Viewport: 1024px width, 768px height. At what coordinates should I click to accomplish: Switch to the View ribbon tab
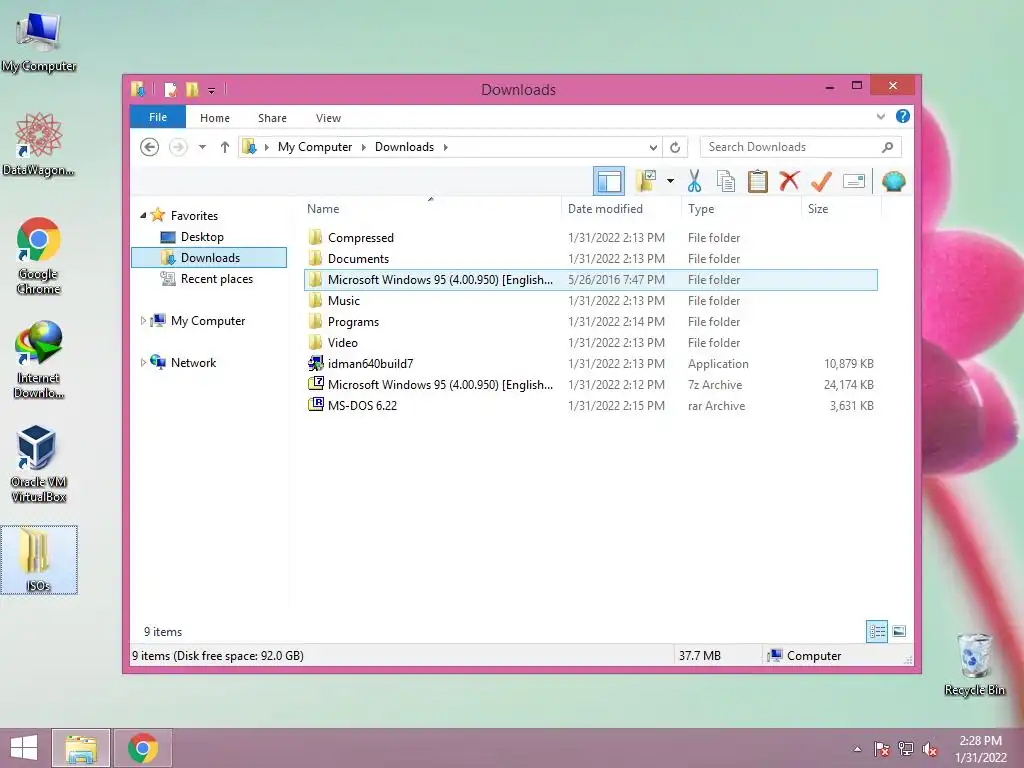(328, 118)
